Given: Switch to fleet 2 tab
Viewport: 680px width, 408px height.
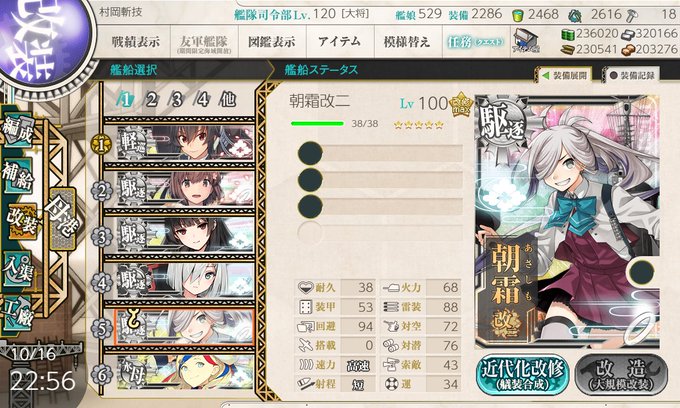Looking at the screenshot, I should 151,99.
